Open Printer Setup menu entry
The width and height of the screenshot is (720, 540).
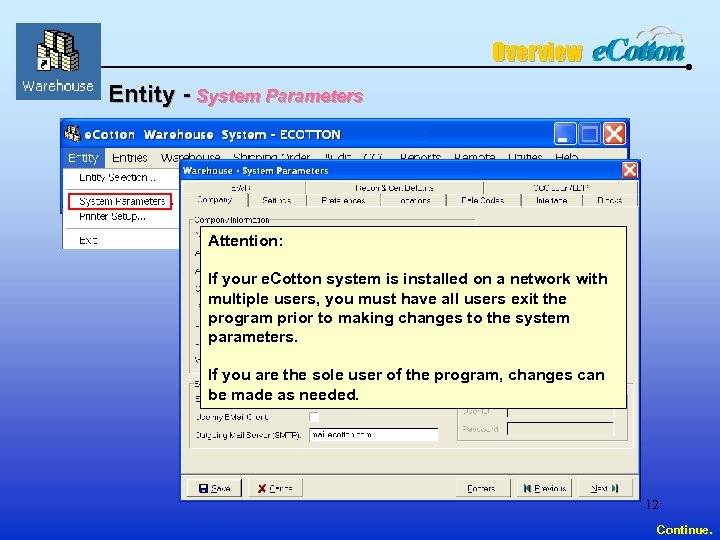tap(112, 216)
